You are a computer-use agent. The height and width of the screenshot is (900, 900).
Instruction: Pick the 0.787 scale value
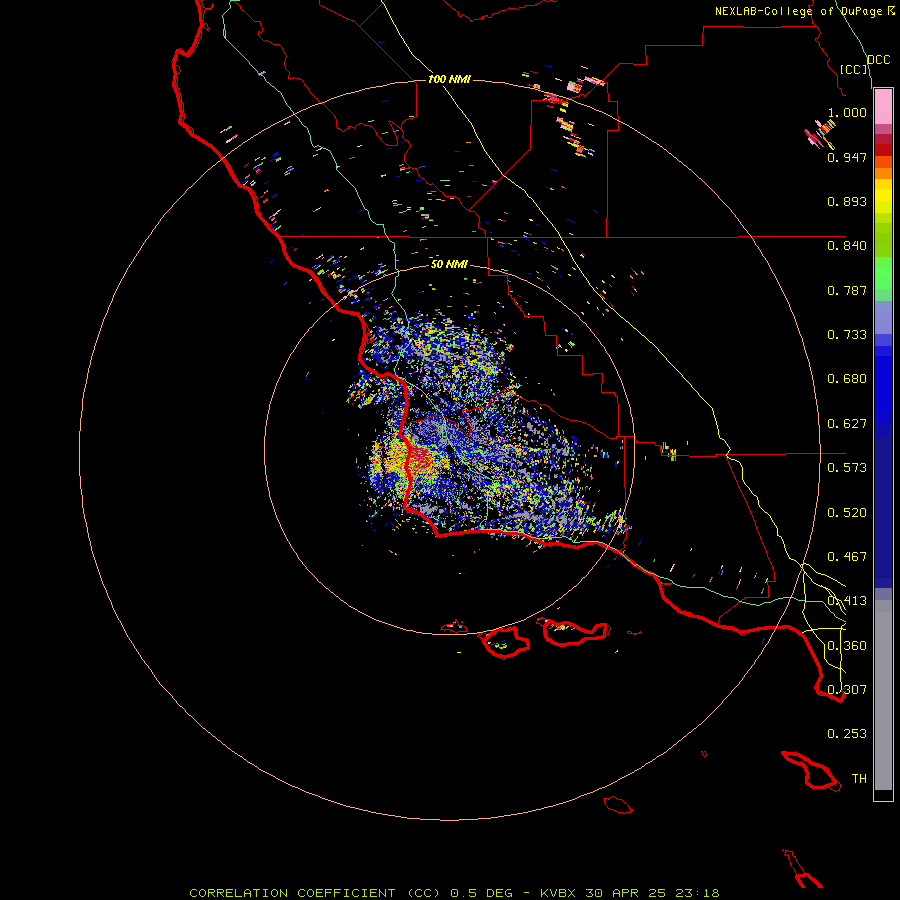(847, 290)
